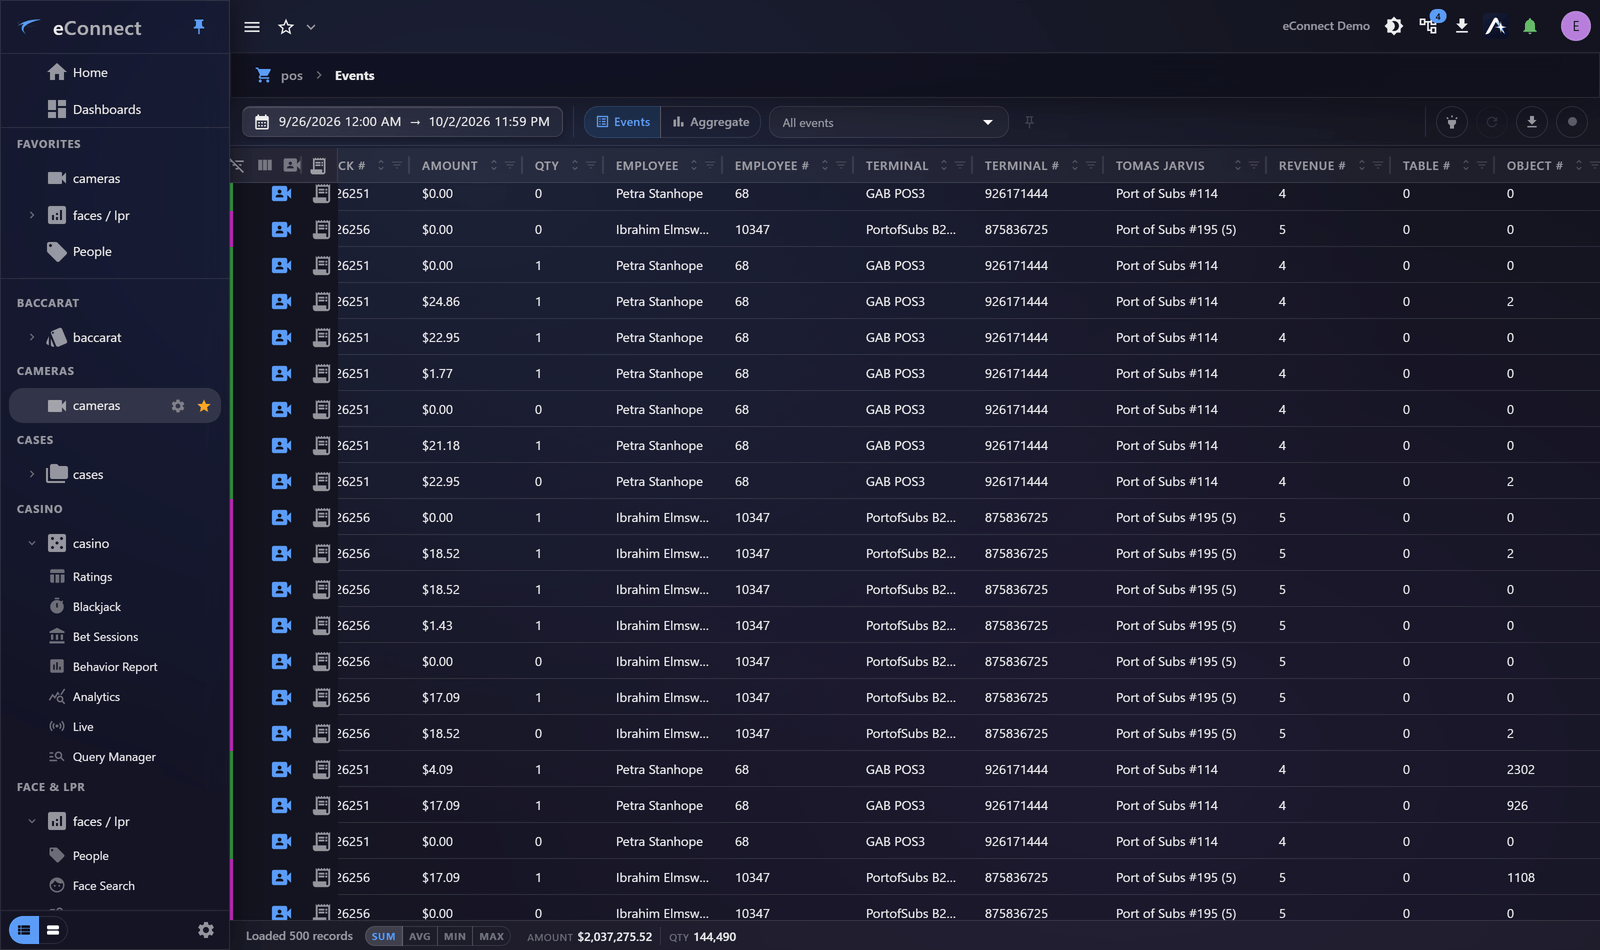The image size is (1600, 950).
Task: Open receipt icon for $21.18 row
Action: 321,445
